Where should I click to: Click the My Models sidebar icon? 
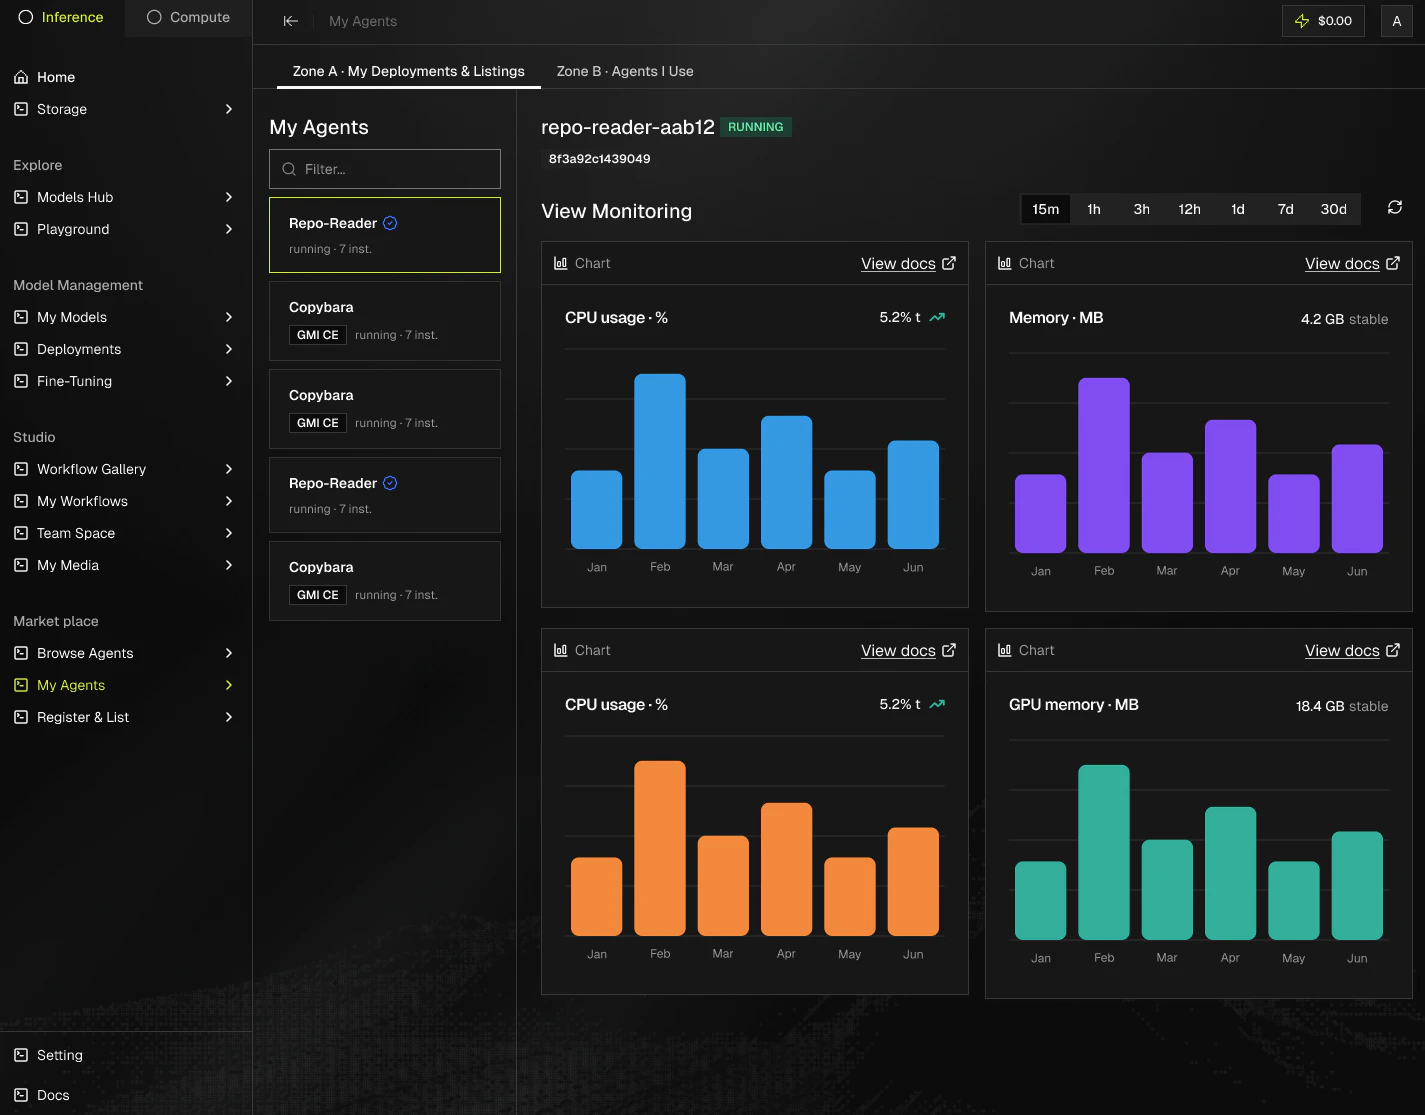click(21, 317)
